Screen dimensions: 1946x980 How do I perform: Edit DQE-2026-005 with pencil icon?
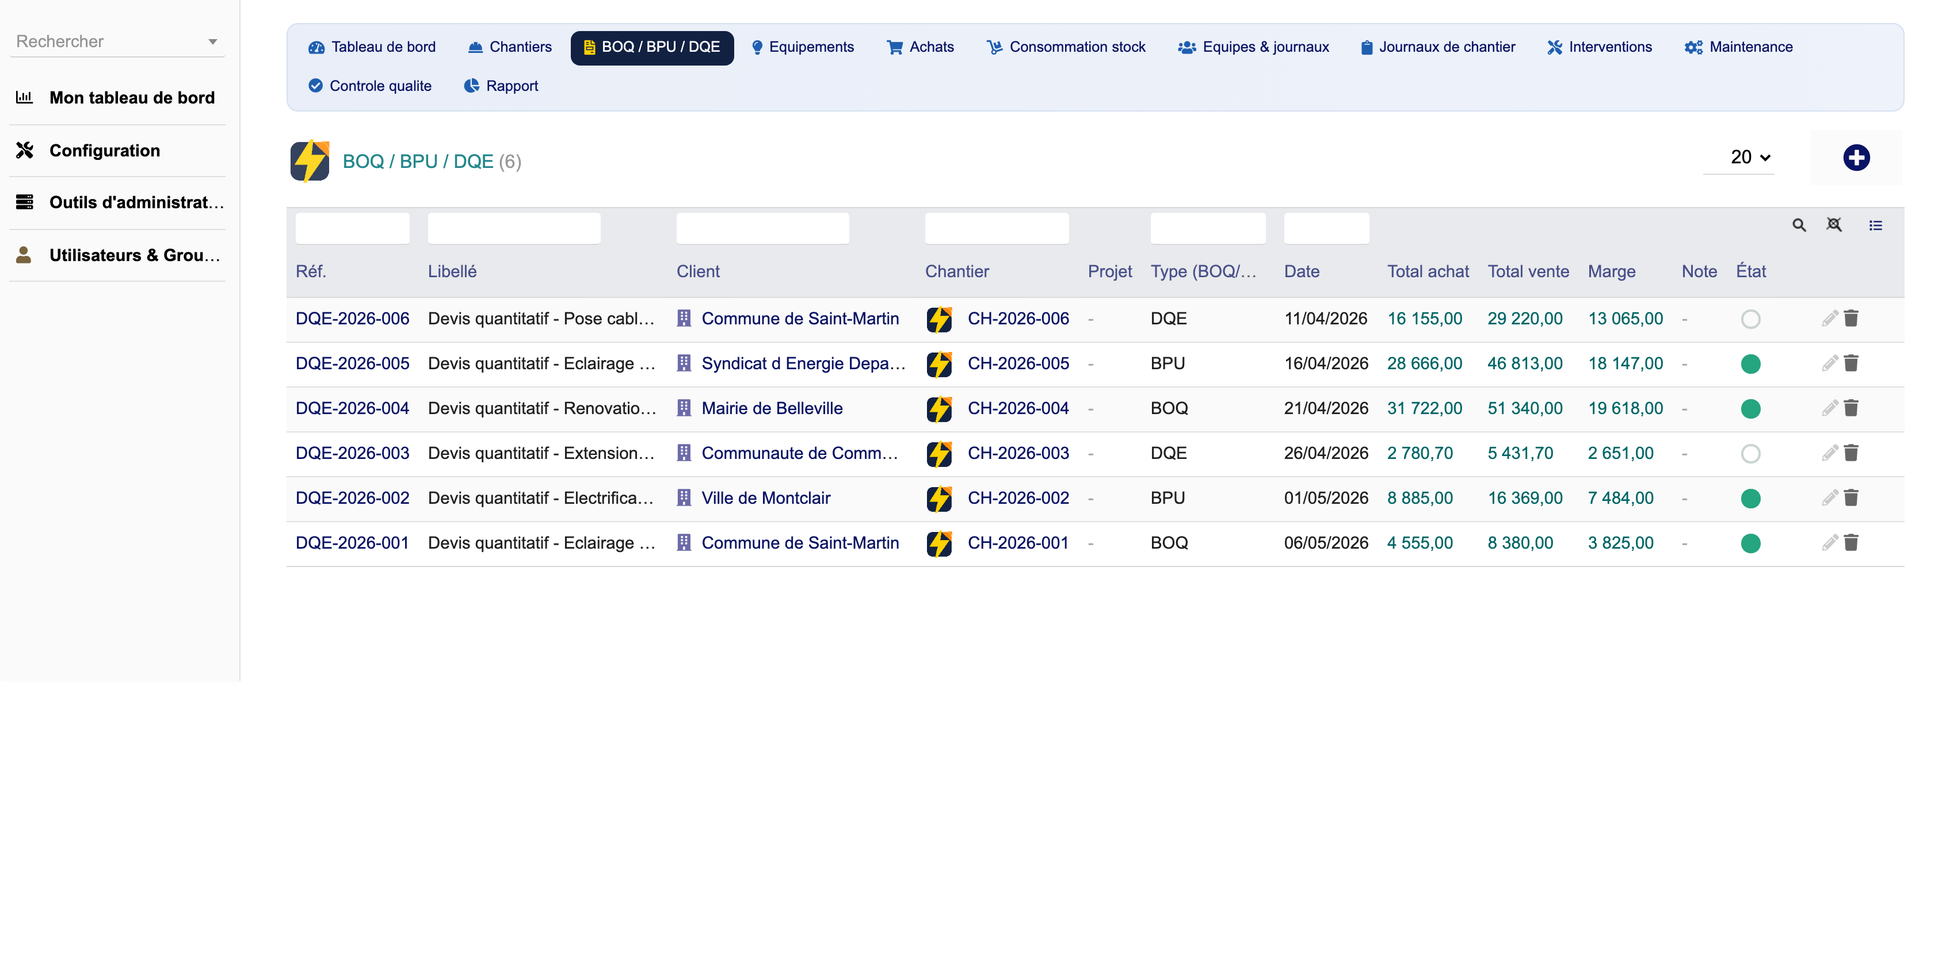1829,364
